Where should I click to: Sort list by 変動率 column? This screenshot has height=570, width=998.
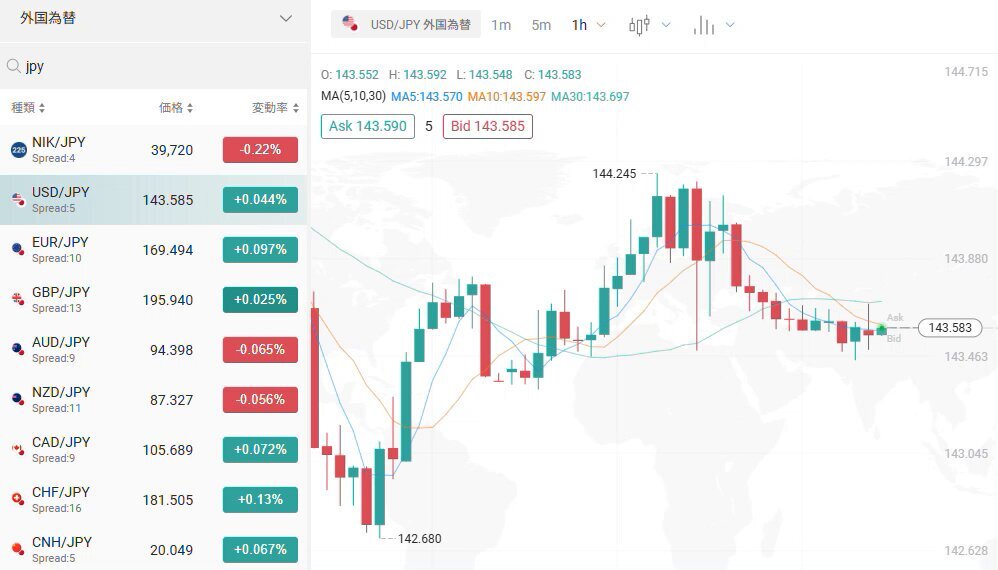point(275,108)
